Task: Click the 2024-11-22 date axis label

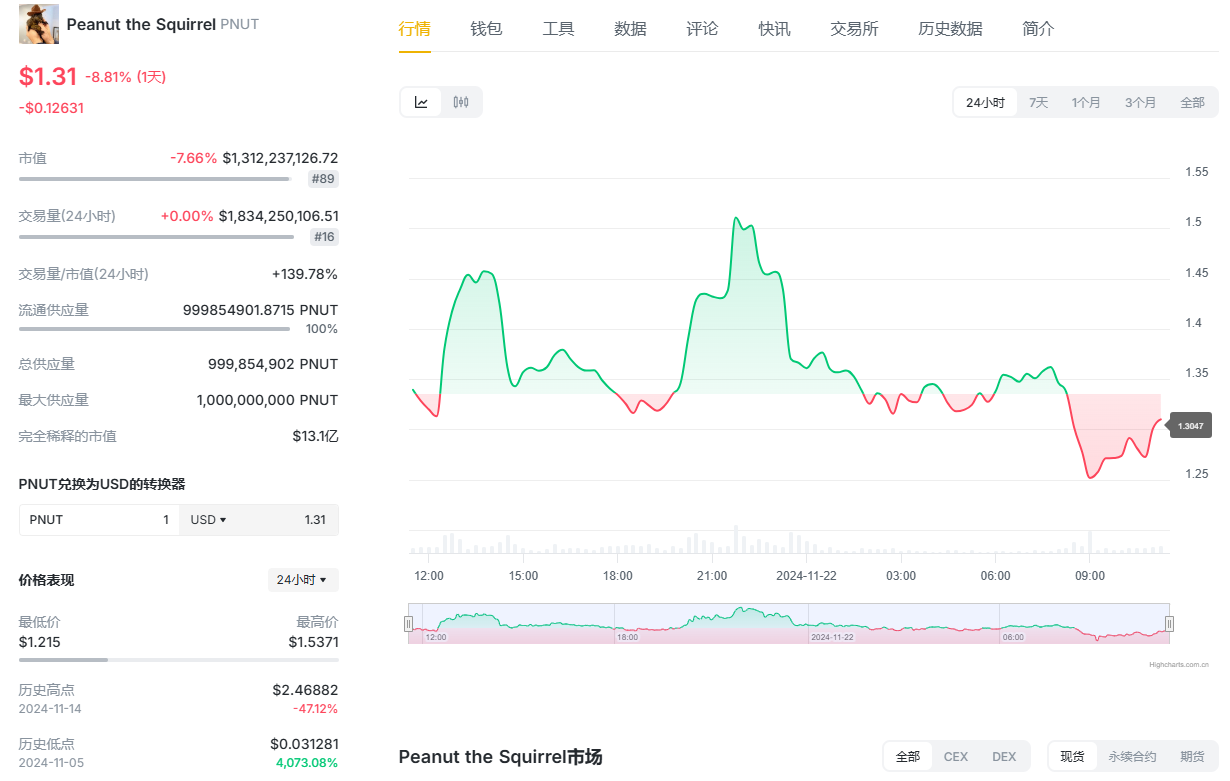Action: (x=806, y=576)
